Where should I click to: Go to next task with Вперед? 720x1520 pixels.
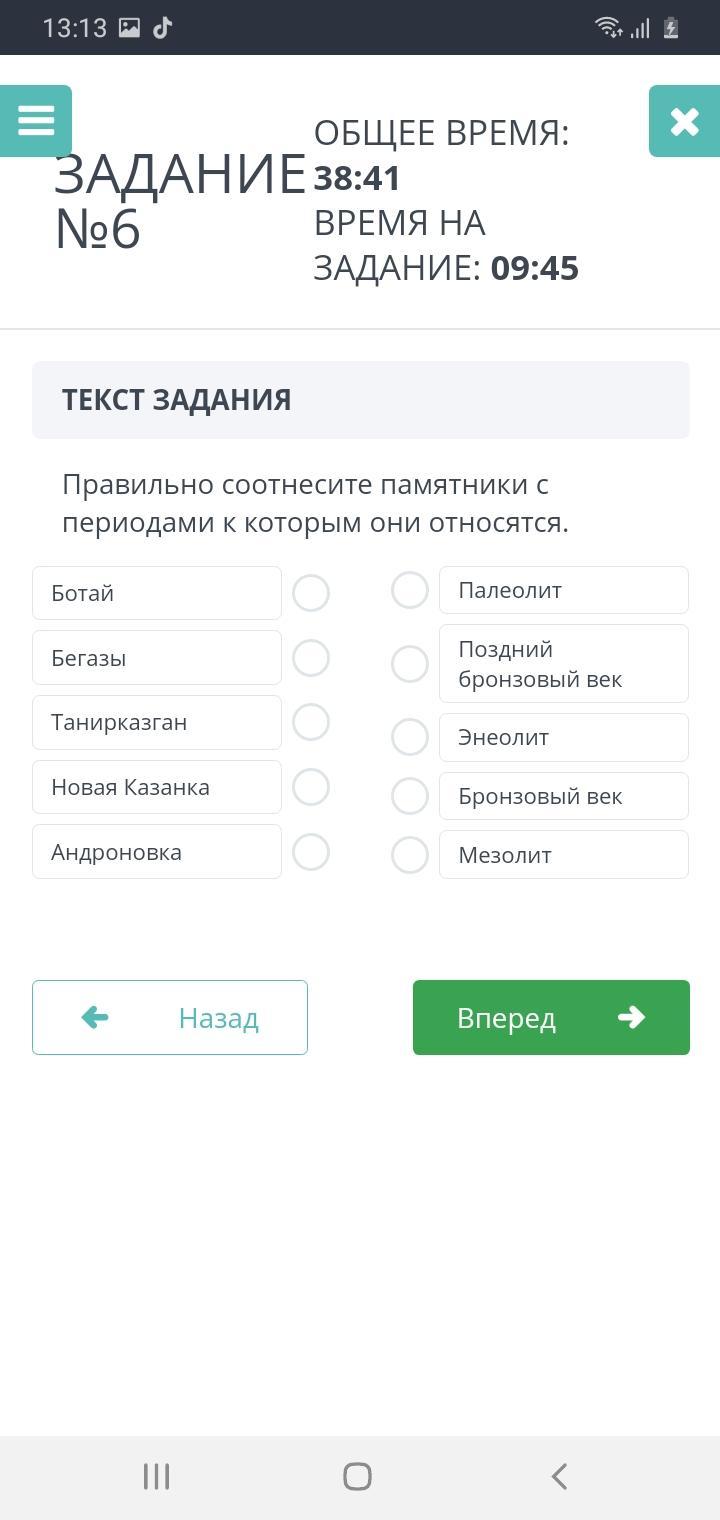(x=551, y=1017)
